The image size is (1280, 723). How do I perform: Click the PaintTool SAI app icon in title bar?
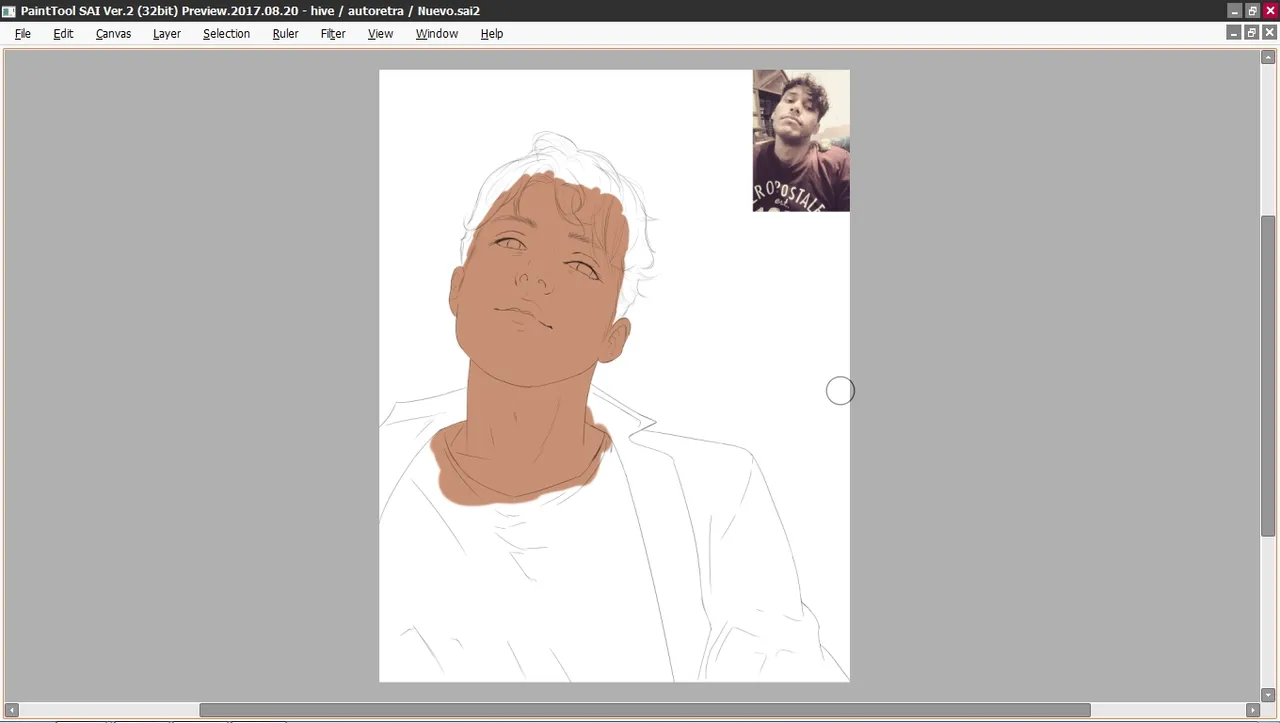(x=9, y=11)
